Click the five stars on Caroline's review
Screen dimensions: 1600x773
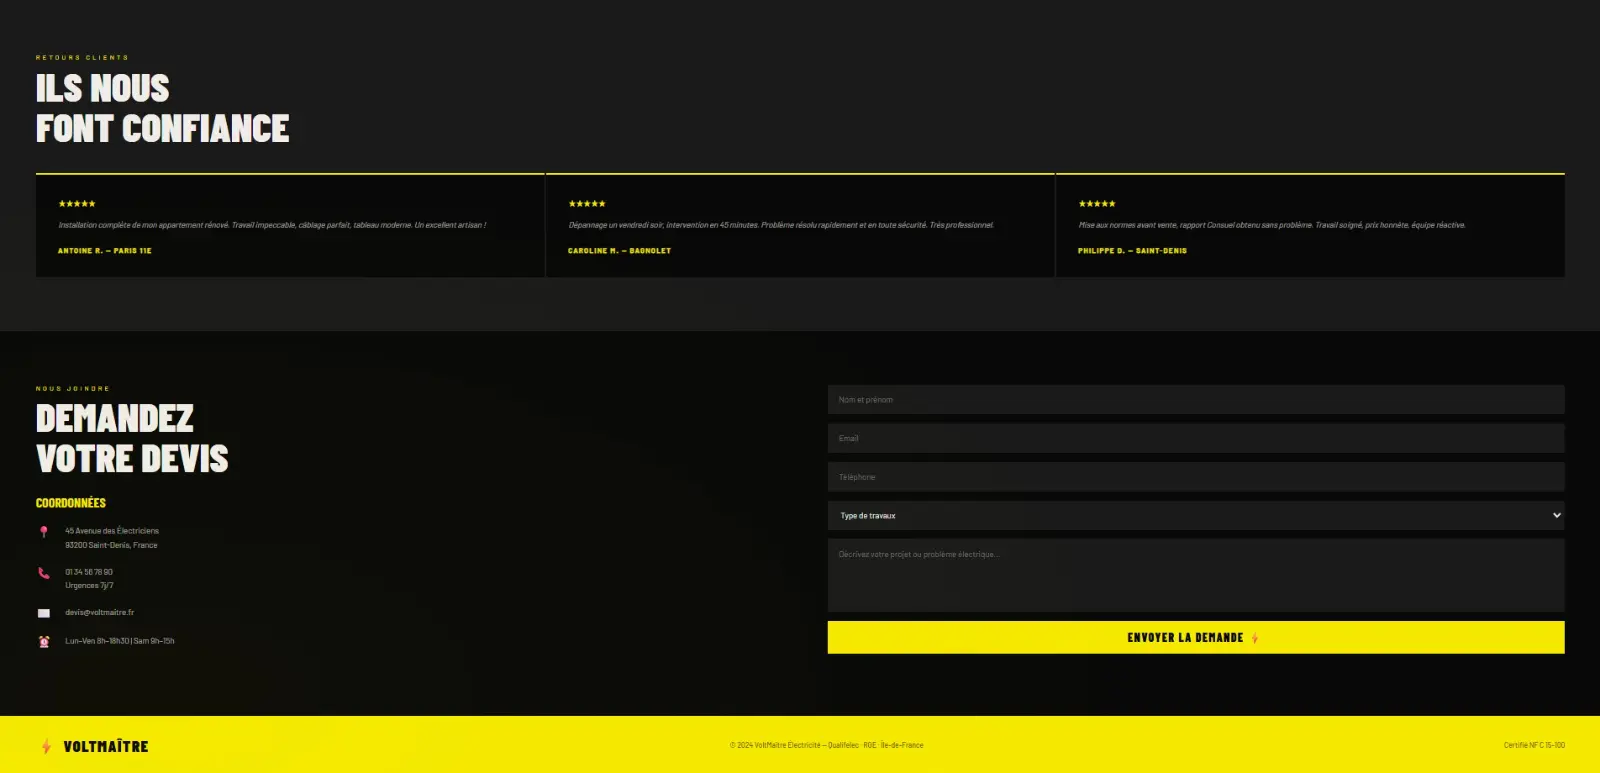(x=587, y=204)
